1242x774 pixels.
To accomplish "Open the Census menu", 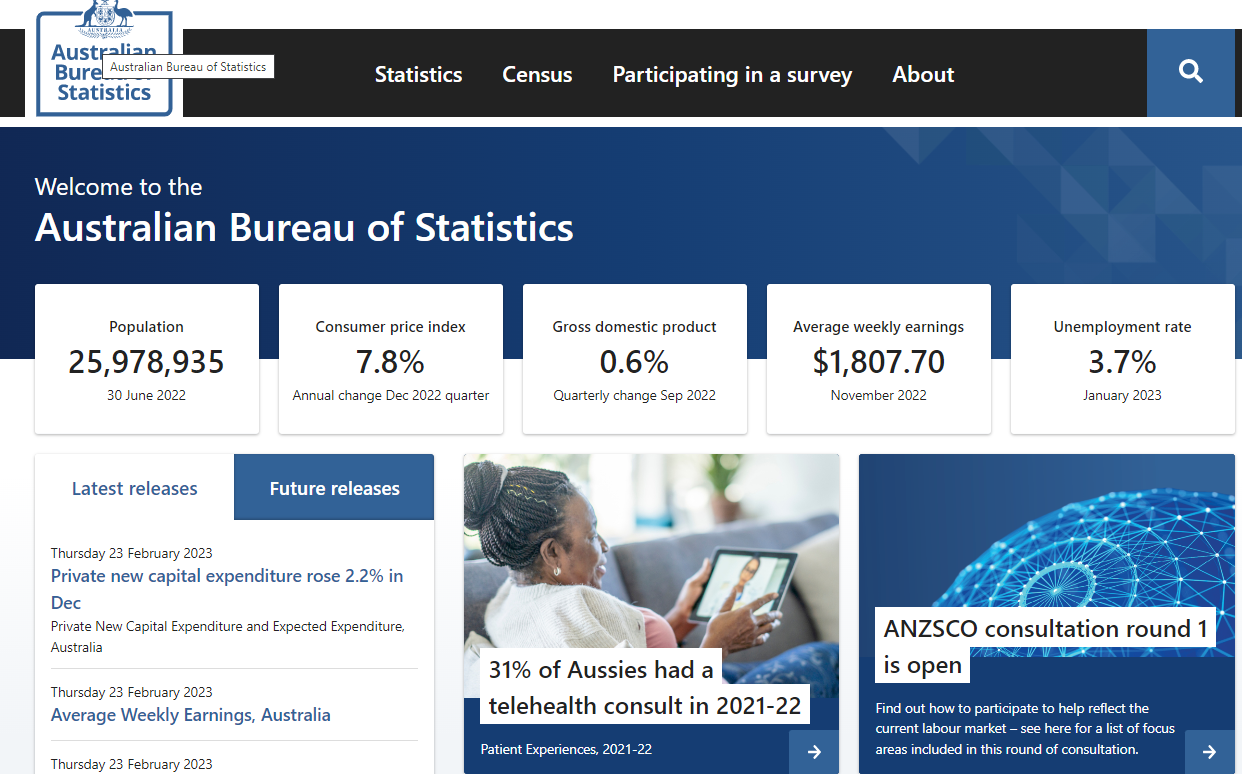I will pos(537,75).
